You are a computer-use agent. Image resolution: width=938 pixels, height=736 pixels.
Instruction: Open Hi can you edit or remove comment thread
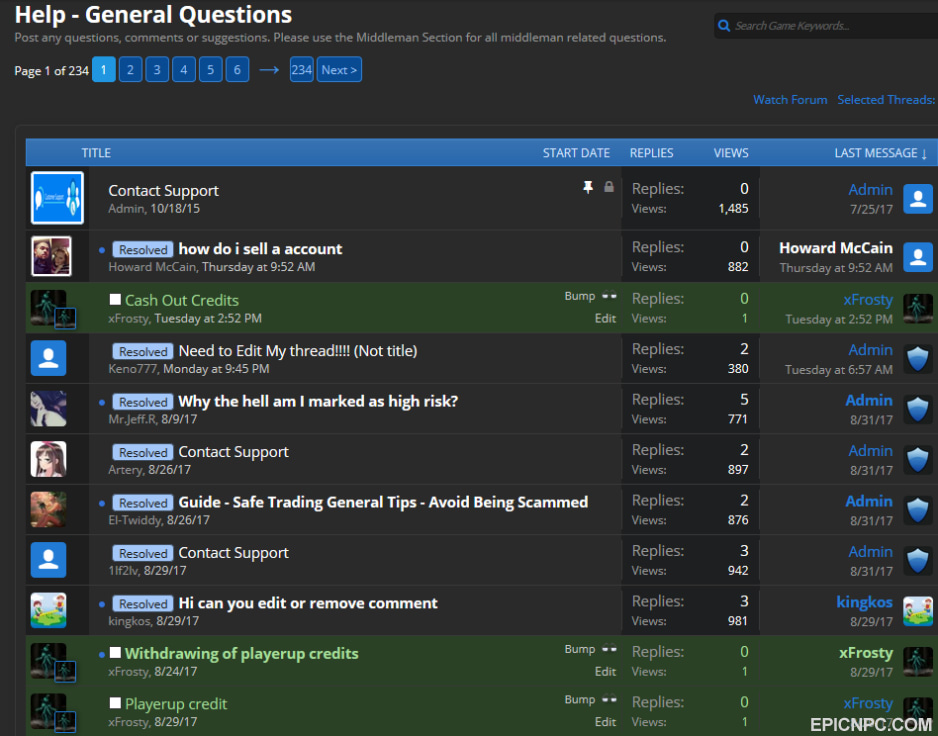tap(308, 603)
